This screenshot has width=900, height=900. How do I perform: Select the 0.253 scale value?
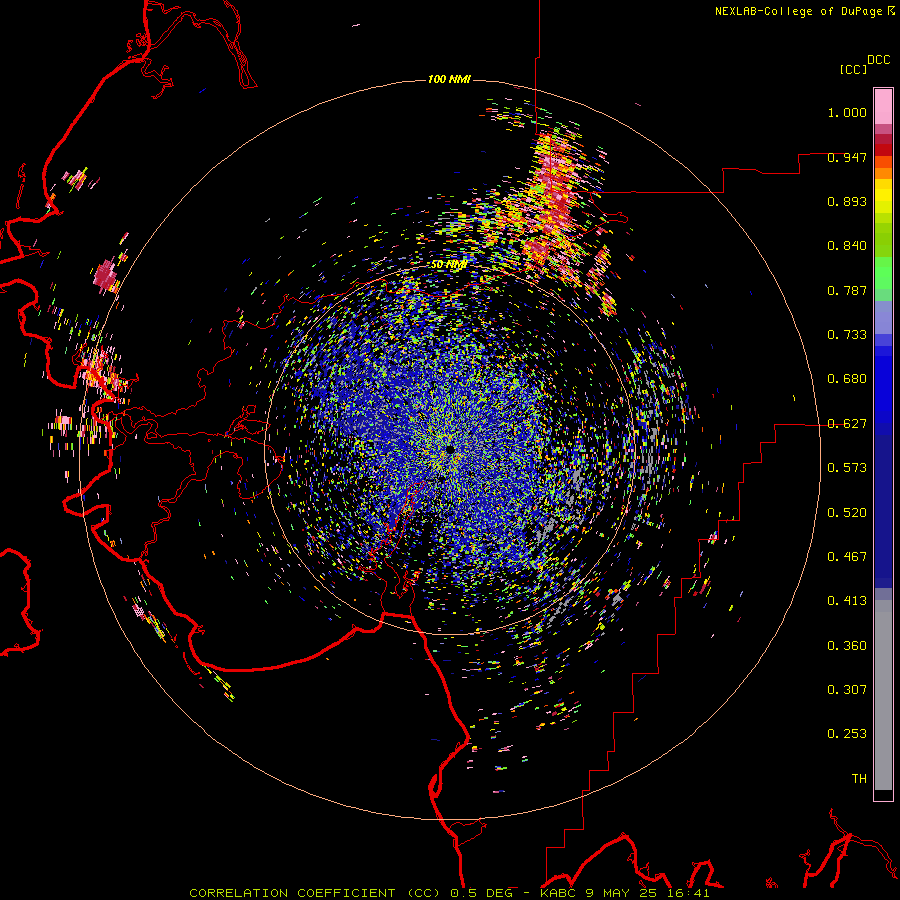click(847, 734)
